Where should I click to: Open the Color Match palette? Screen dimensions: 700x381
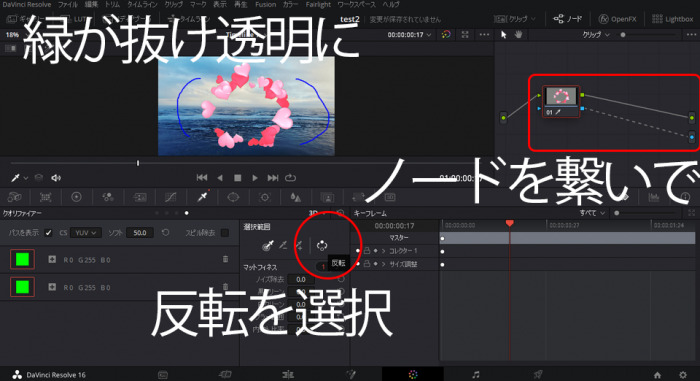46,197
